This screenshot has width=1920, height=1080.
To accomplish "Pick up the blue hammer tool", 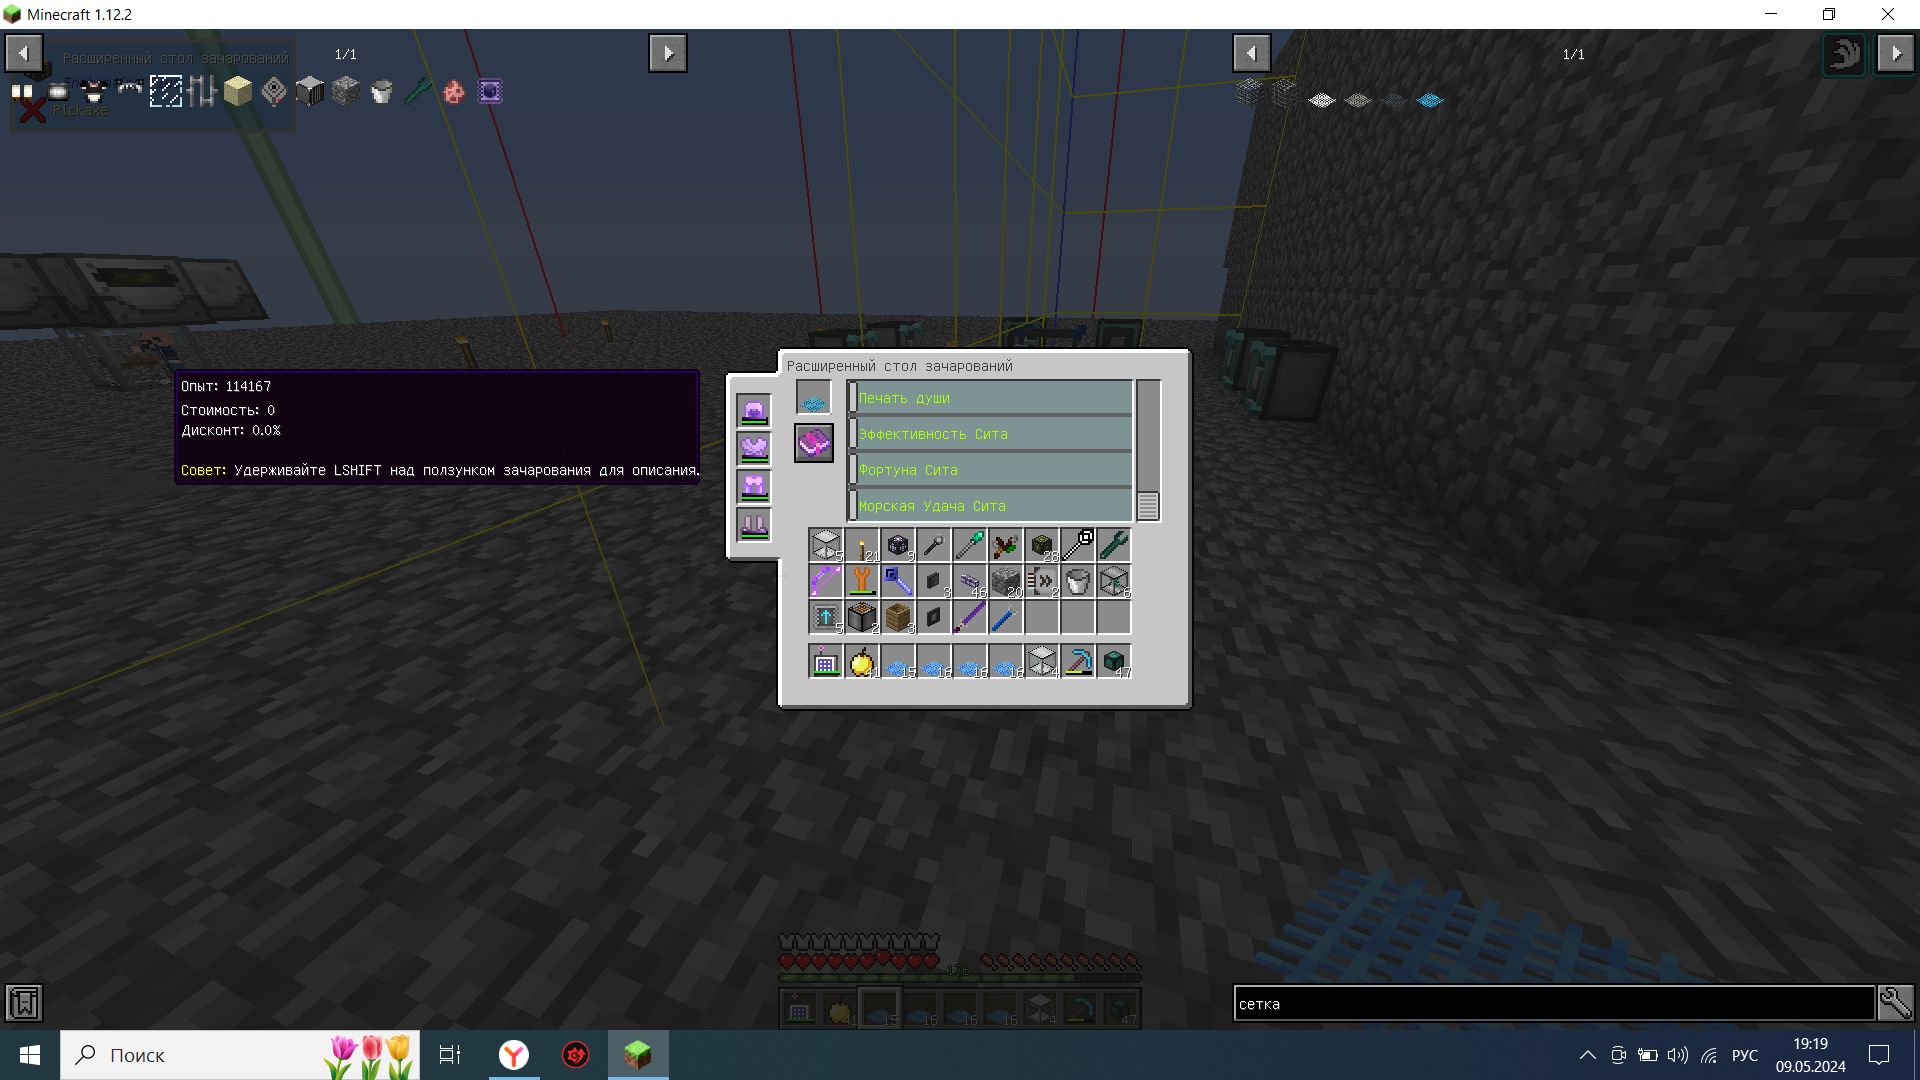I will pos(898,582).
